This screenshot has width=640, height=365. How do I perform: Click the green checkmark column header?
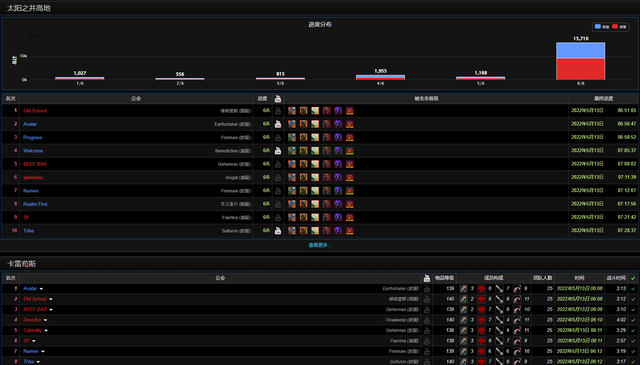[x=633, y=278]
